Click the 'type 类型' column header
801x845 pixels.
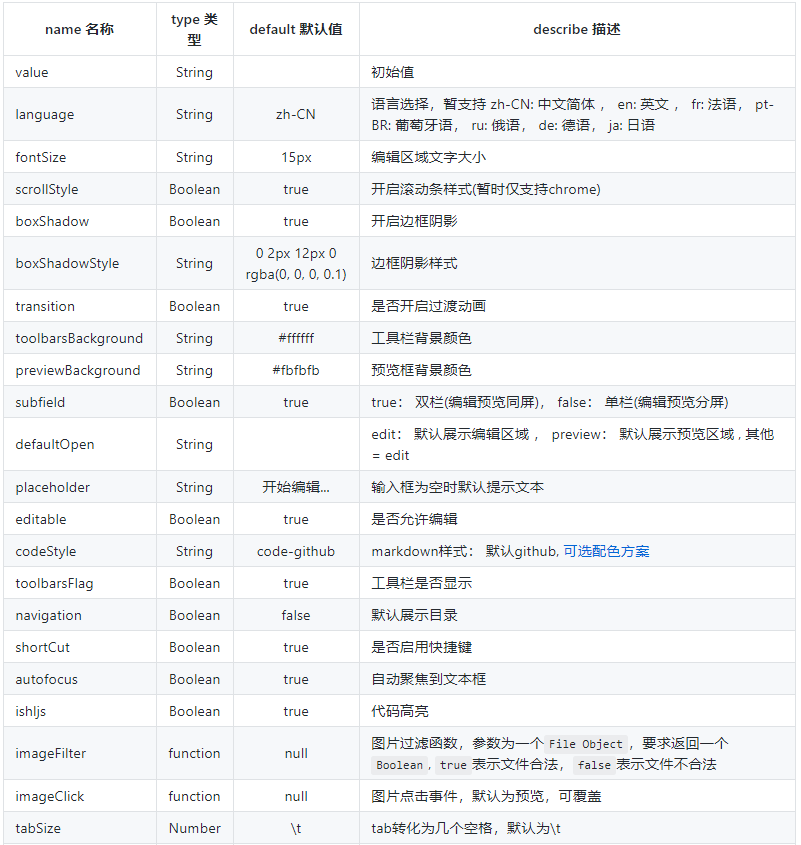[195, 29]
